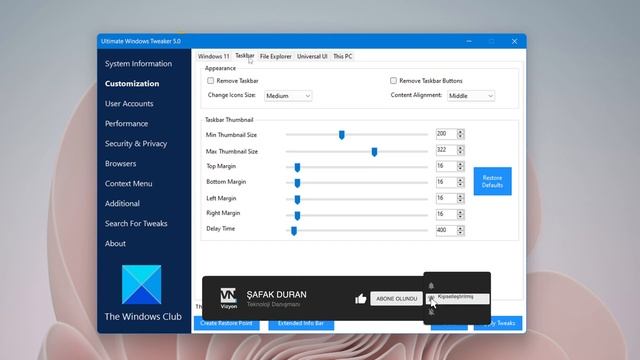Click the Min Thumbnail Size slider handle
The height and width of the screenshot is (360, 640).
342,135
